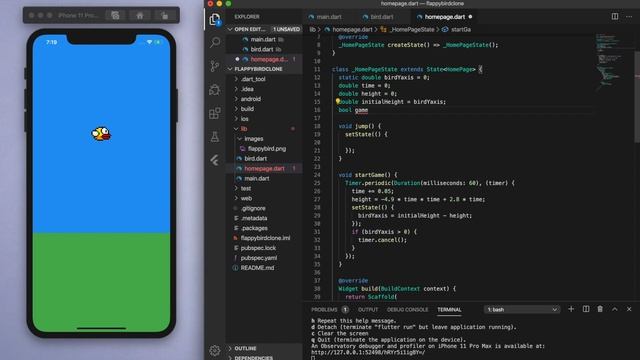This screenshot has height=360, width=640.
Task: Collapse the FLAPPYBIRDCLONE folder section
Action: point(265,69)
